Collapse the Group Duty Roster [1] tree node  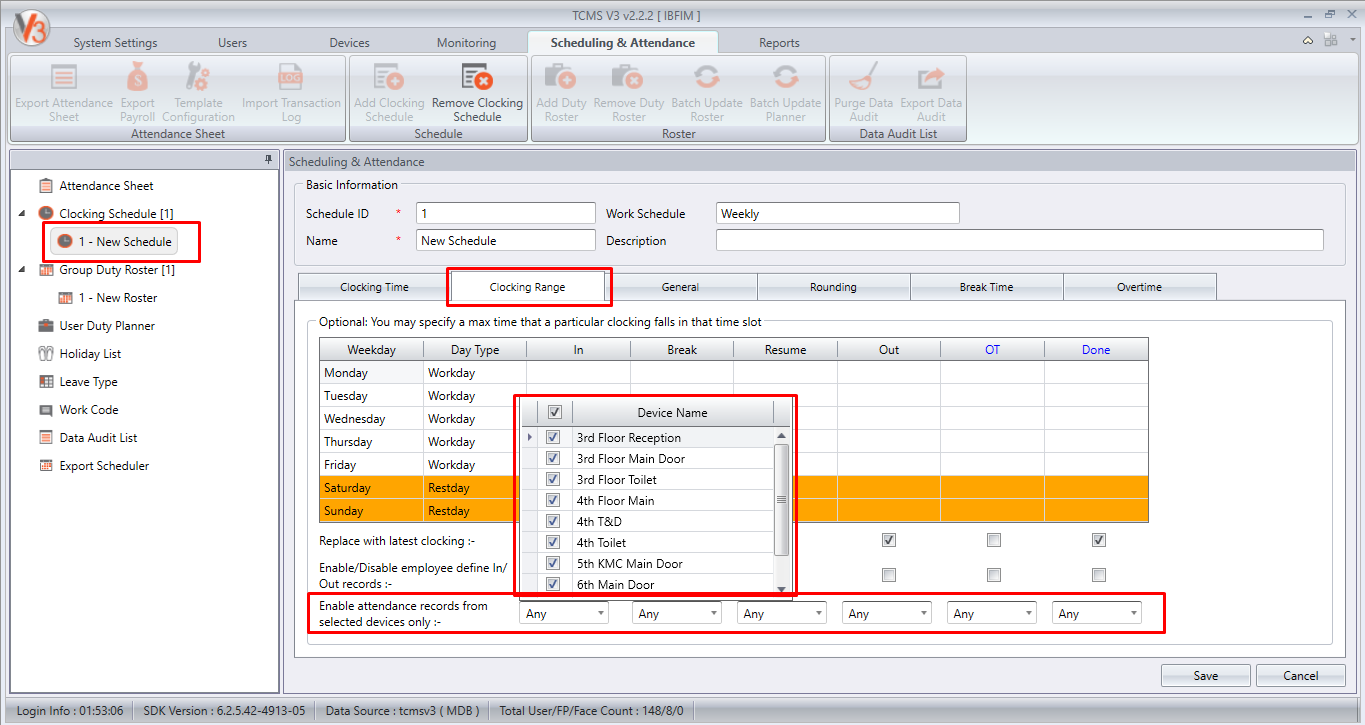pyautogui.click(x=22, y=269)
